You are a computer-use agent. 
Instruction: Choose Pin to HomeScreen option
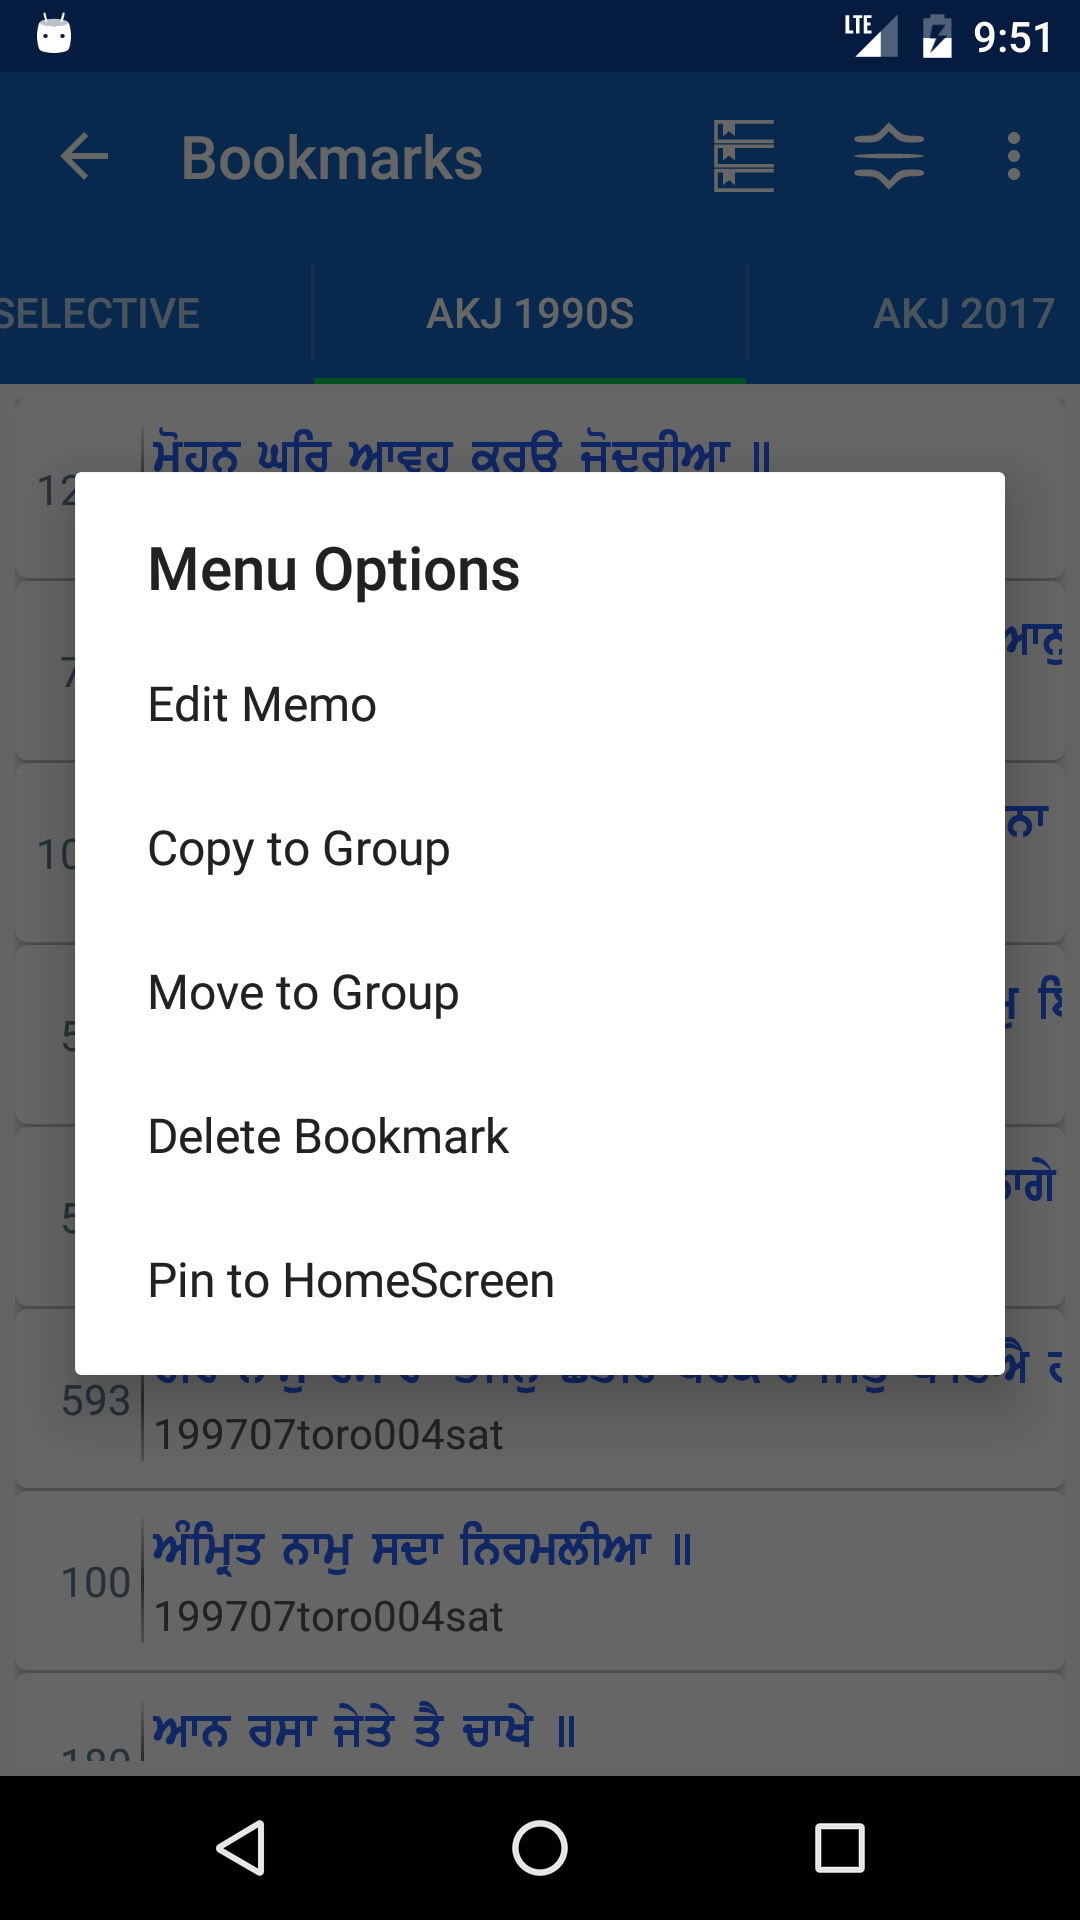click(351, 1281)
